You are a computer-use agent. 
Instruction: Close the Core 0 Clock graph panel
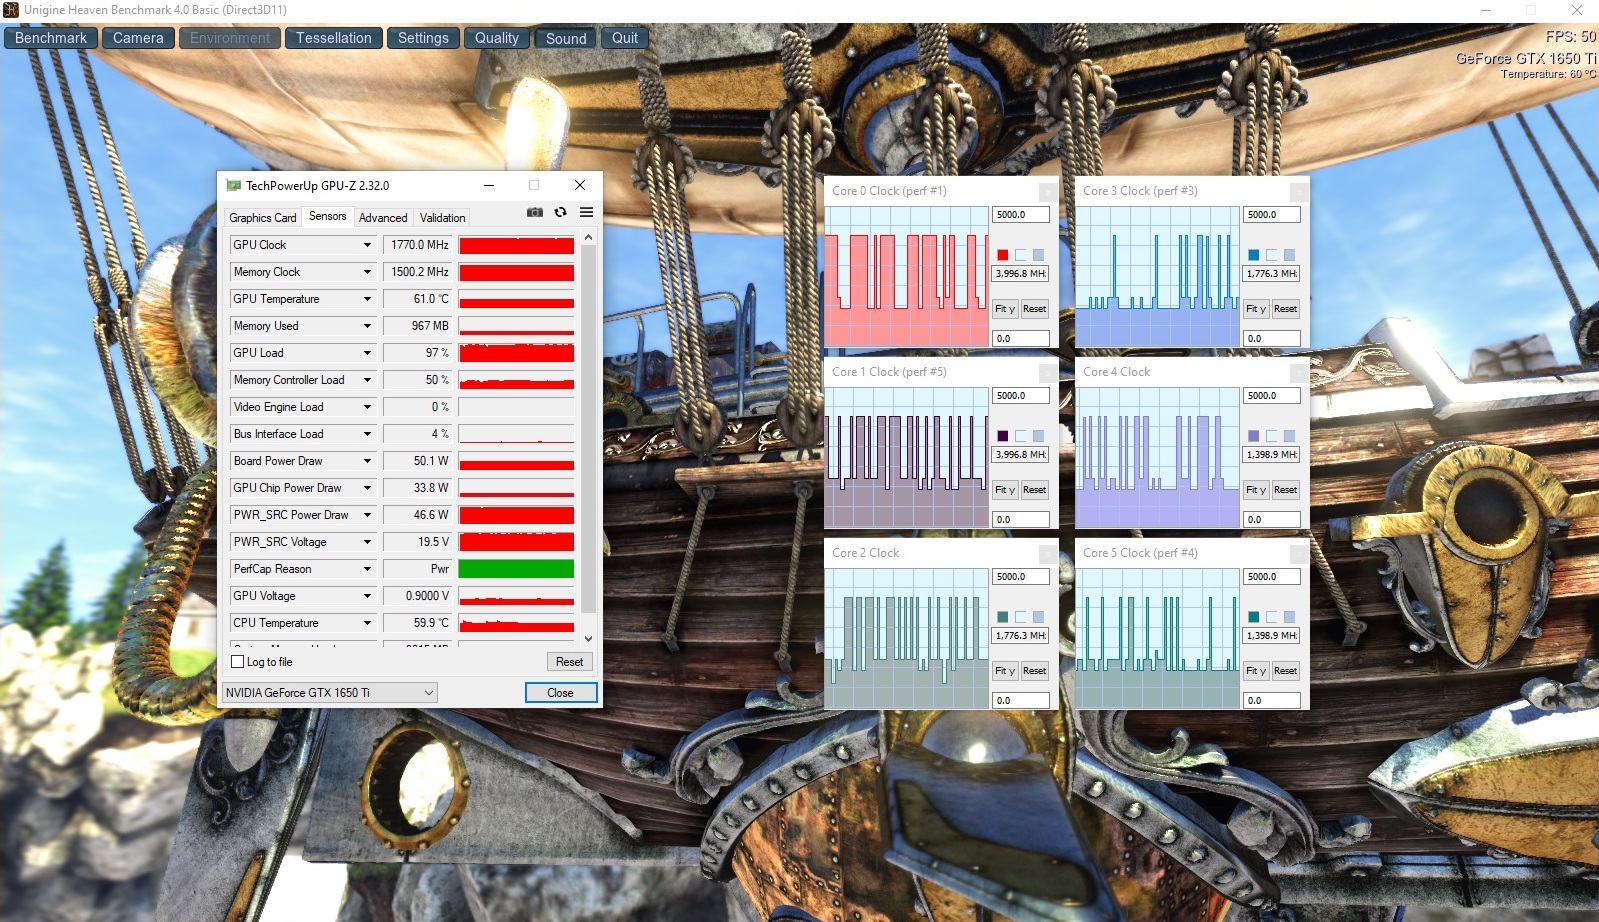point(1047,191)
